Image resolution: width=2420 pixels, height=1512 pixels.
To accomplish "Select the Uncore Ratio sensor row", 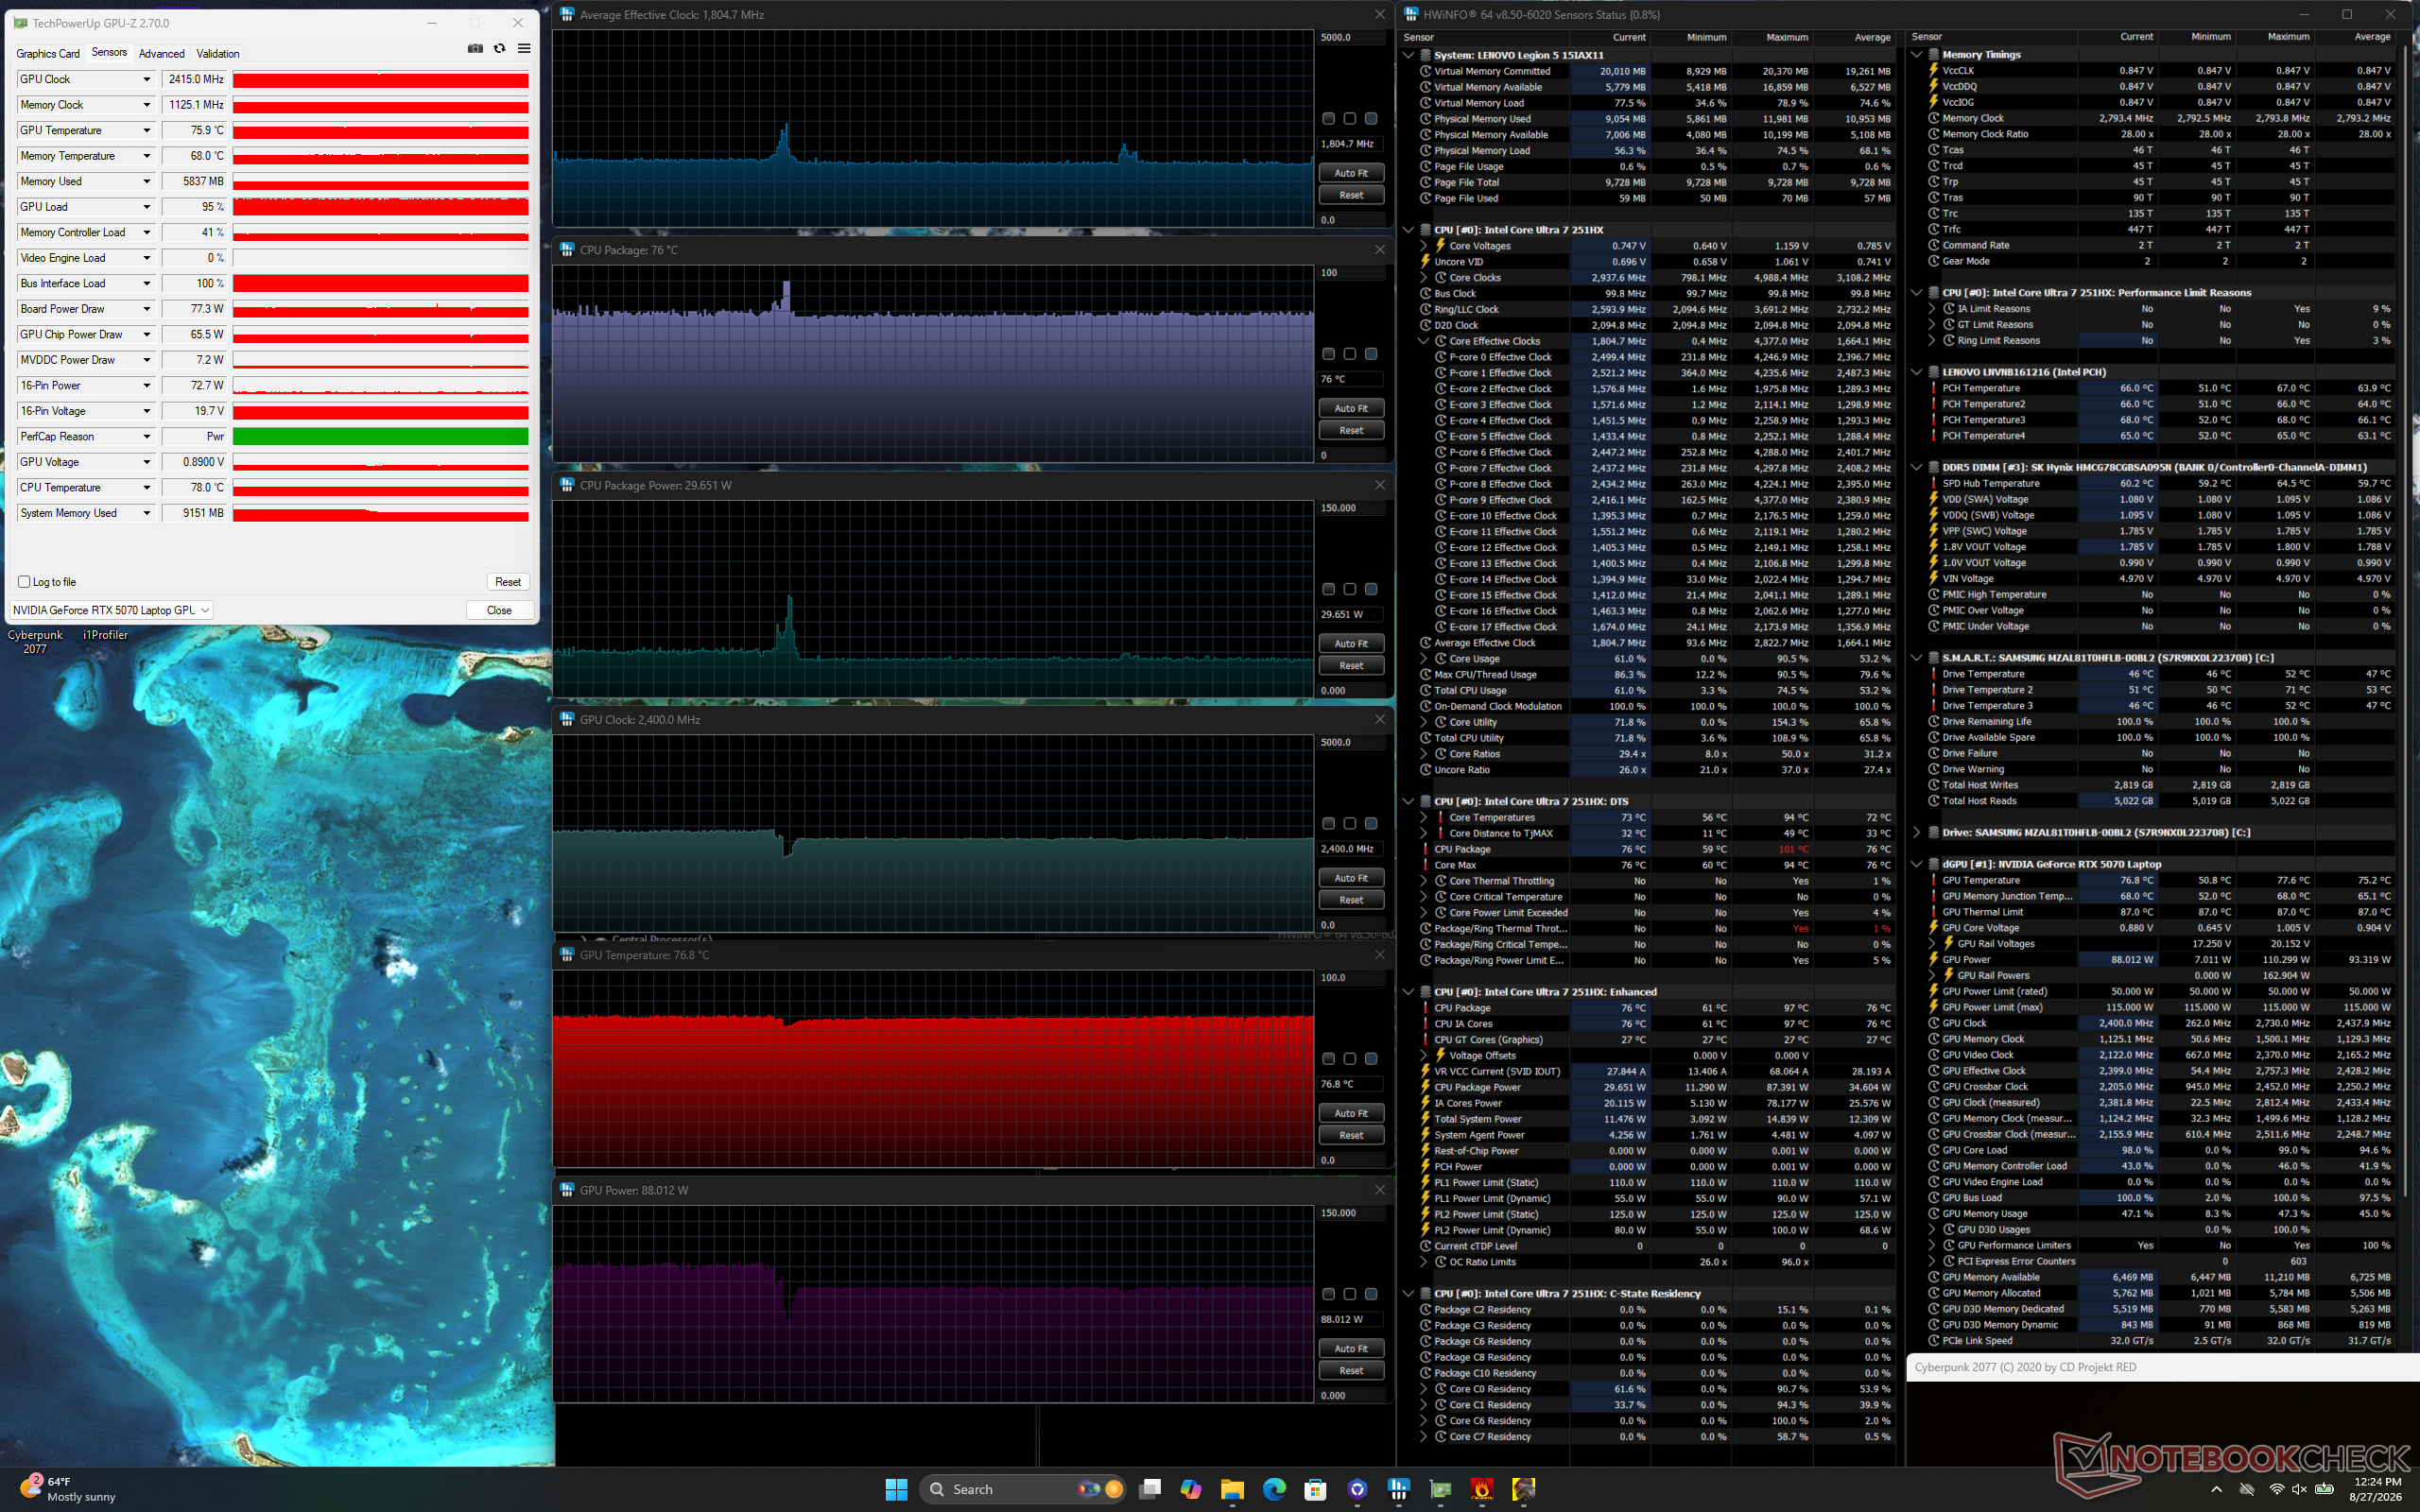I will click(x=1657, y=770).
